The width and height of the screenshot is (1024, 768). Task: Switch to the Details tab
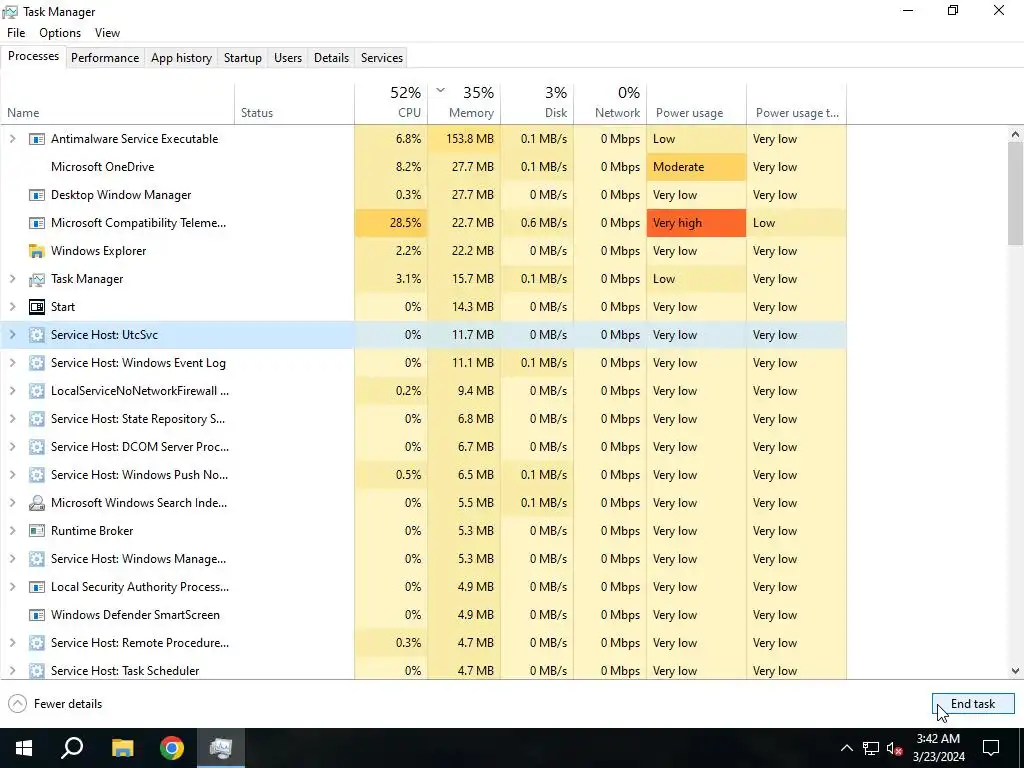[331, 58]
